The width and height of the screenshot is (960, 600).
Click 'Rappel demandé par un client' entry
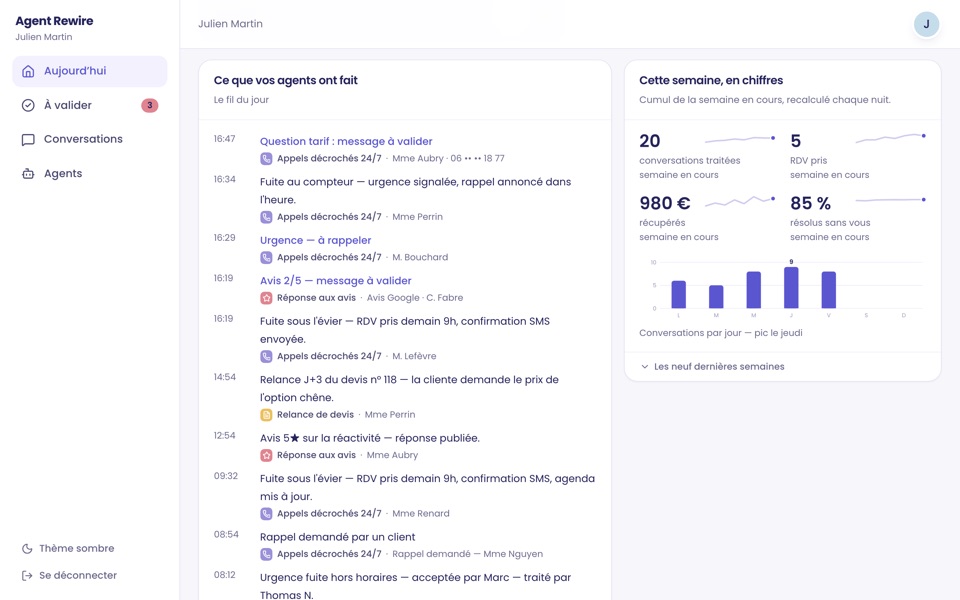(337, 537)
